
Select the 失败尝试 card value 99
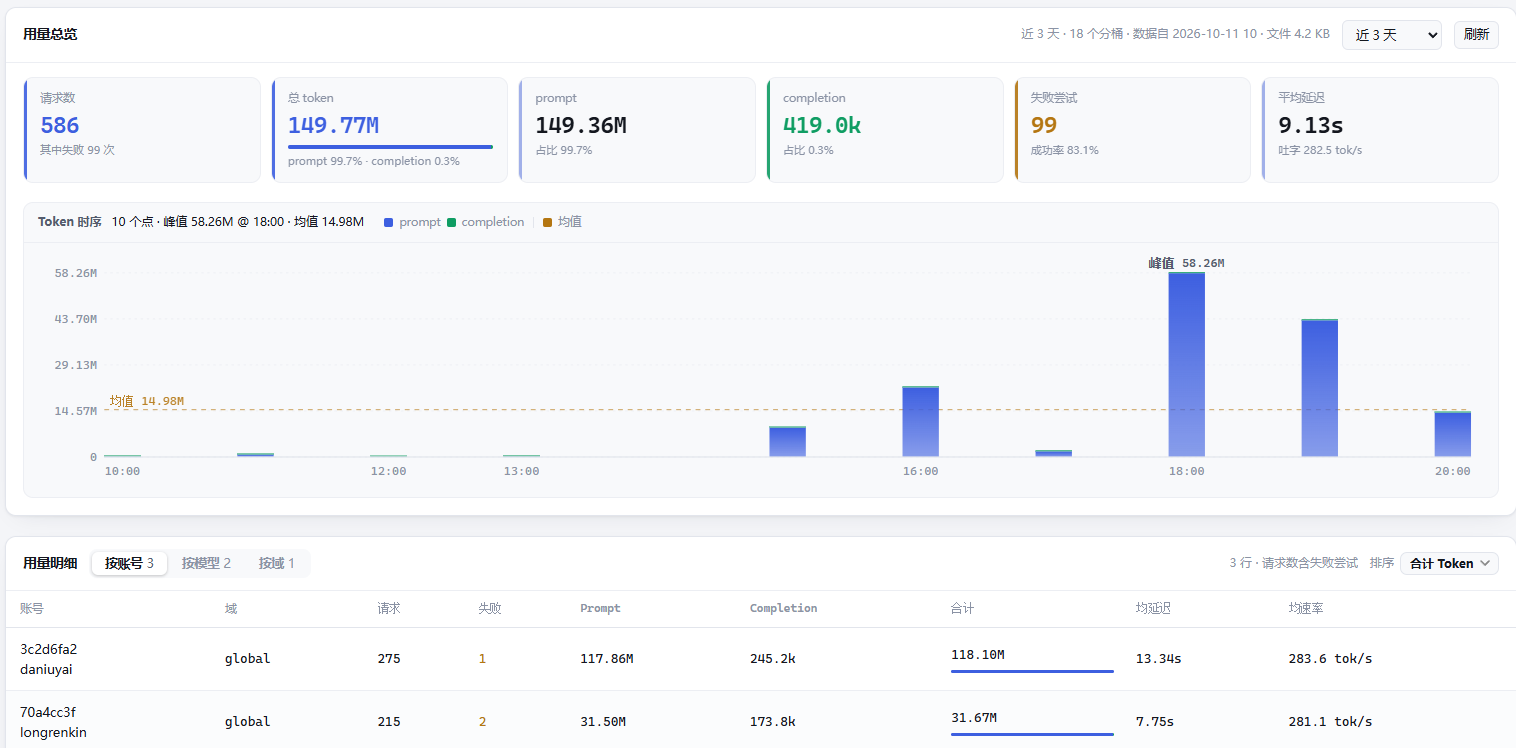click(x=1044, y=125)
